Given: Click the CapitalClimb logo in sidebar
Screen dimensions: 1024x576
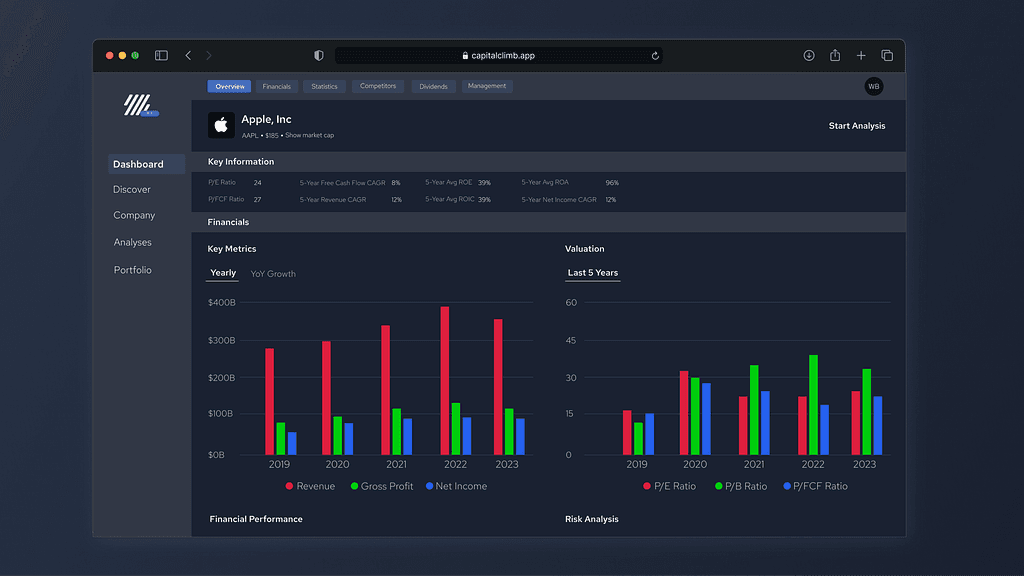Looking at the screenshot, I should (139, 105).
